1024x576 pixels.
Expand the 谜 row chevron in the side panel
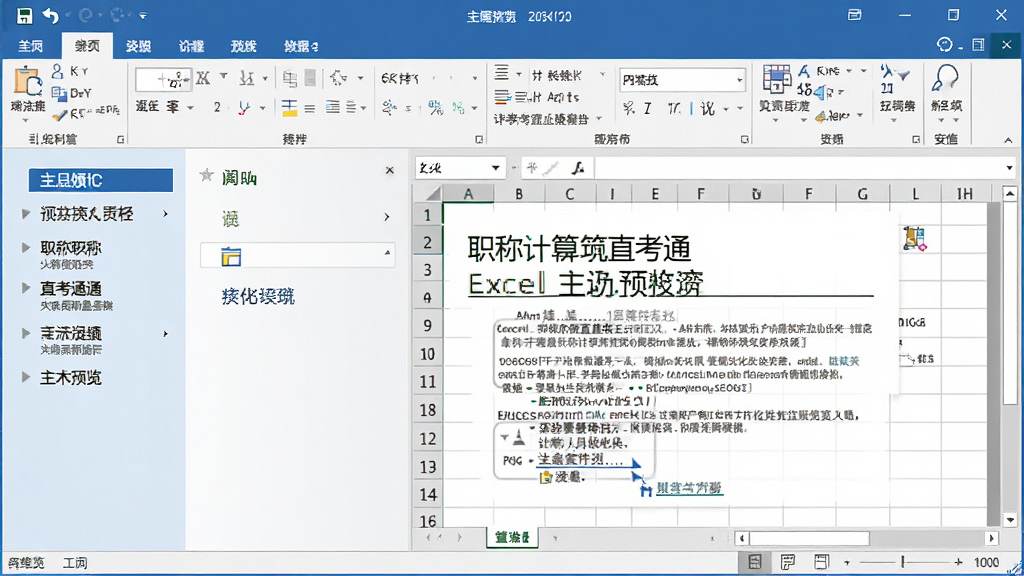pos(387,217)
